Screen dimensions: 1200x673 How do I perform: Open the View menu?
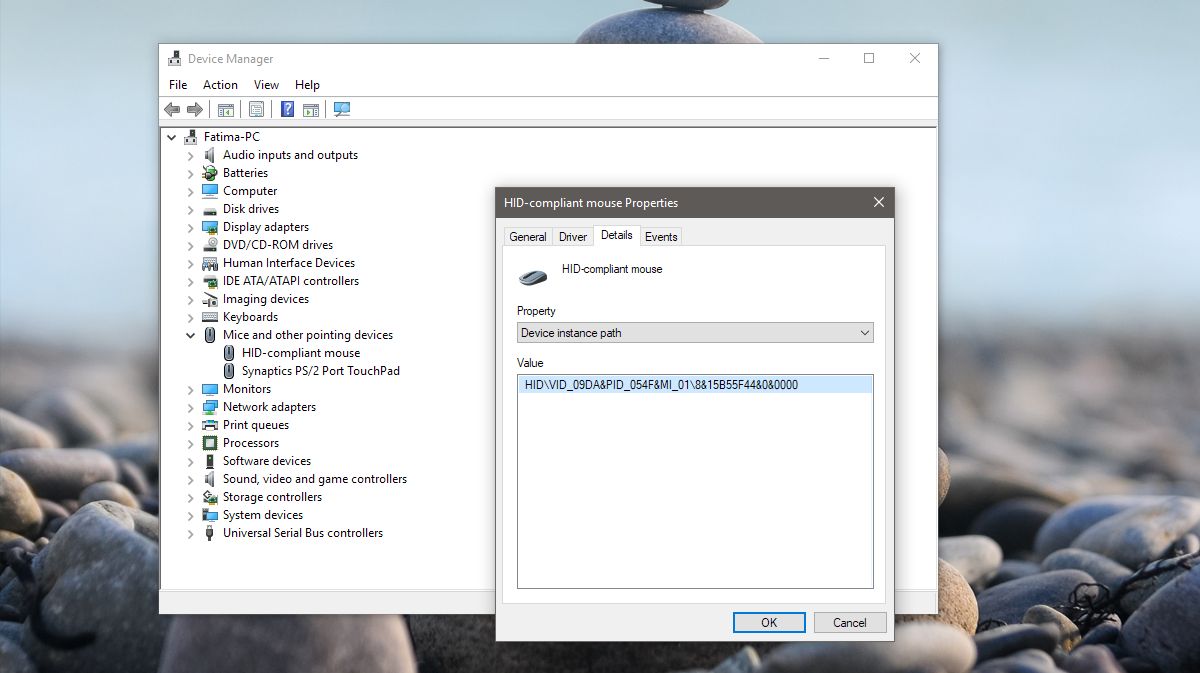266,85
